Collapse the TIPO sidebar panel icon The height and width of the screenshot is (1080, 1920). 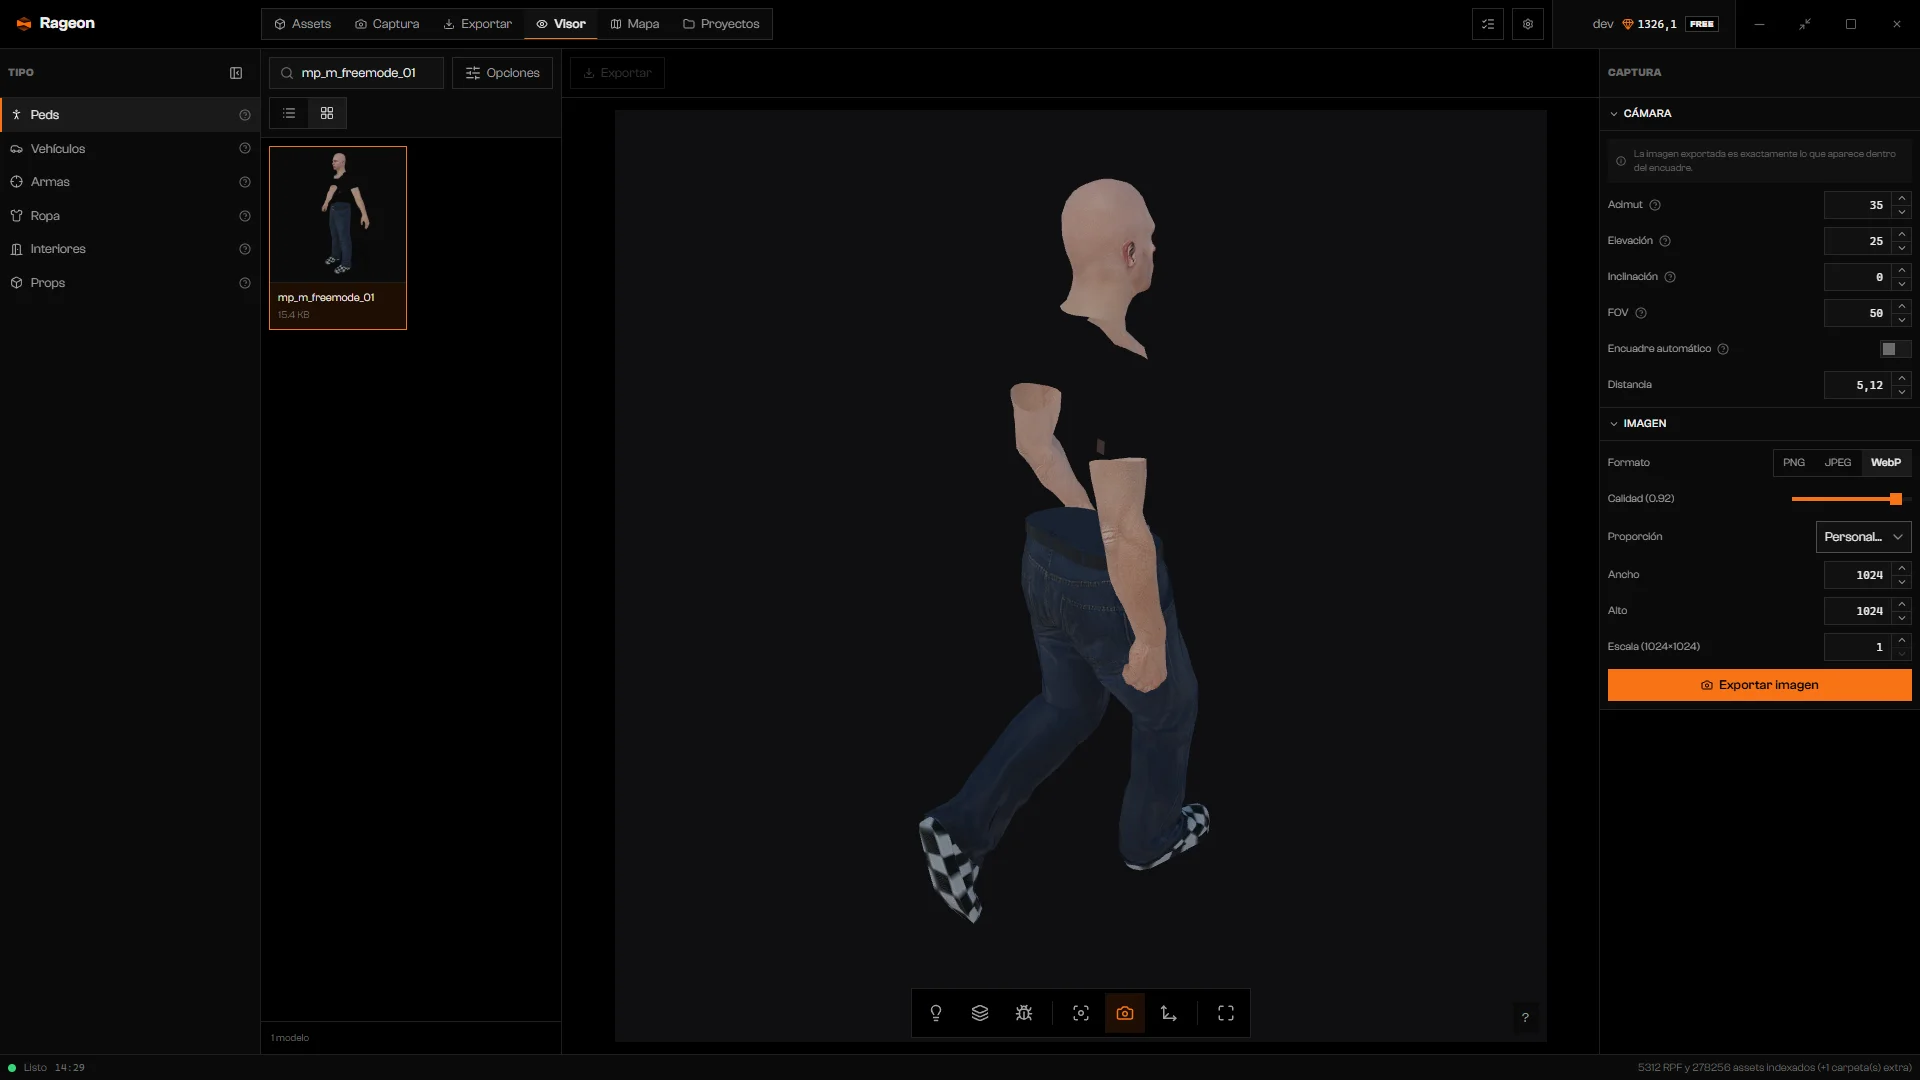click(236, 73)
